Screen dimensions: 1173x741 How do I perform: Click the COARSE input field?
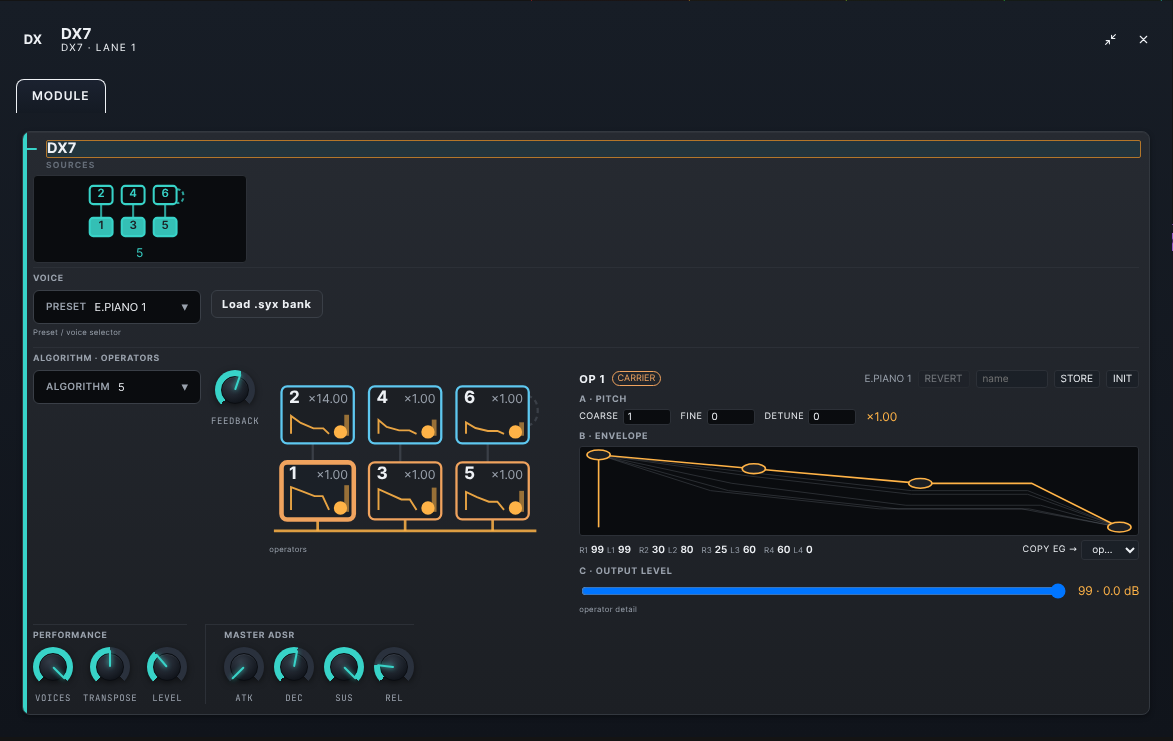pyautogui.click(x=646, y=416)
